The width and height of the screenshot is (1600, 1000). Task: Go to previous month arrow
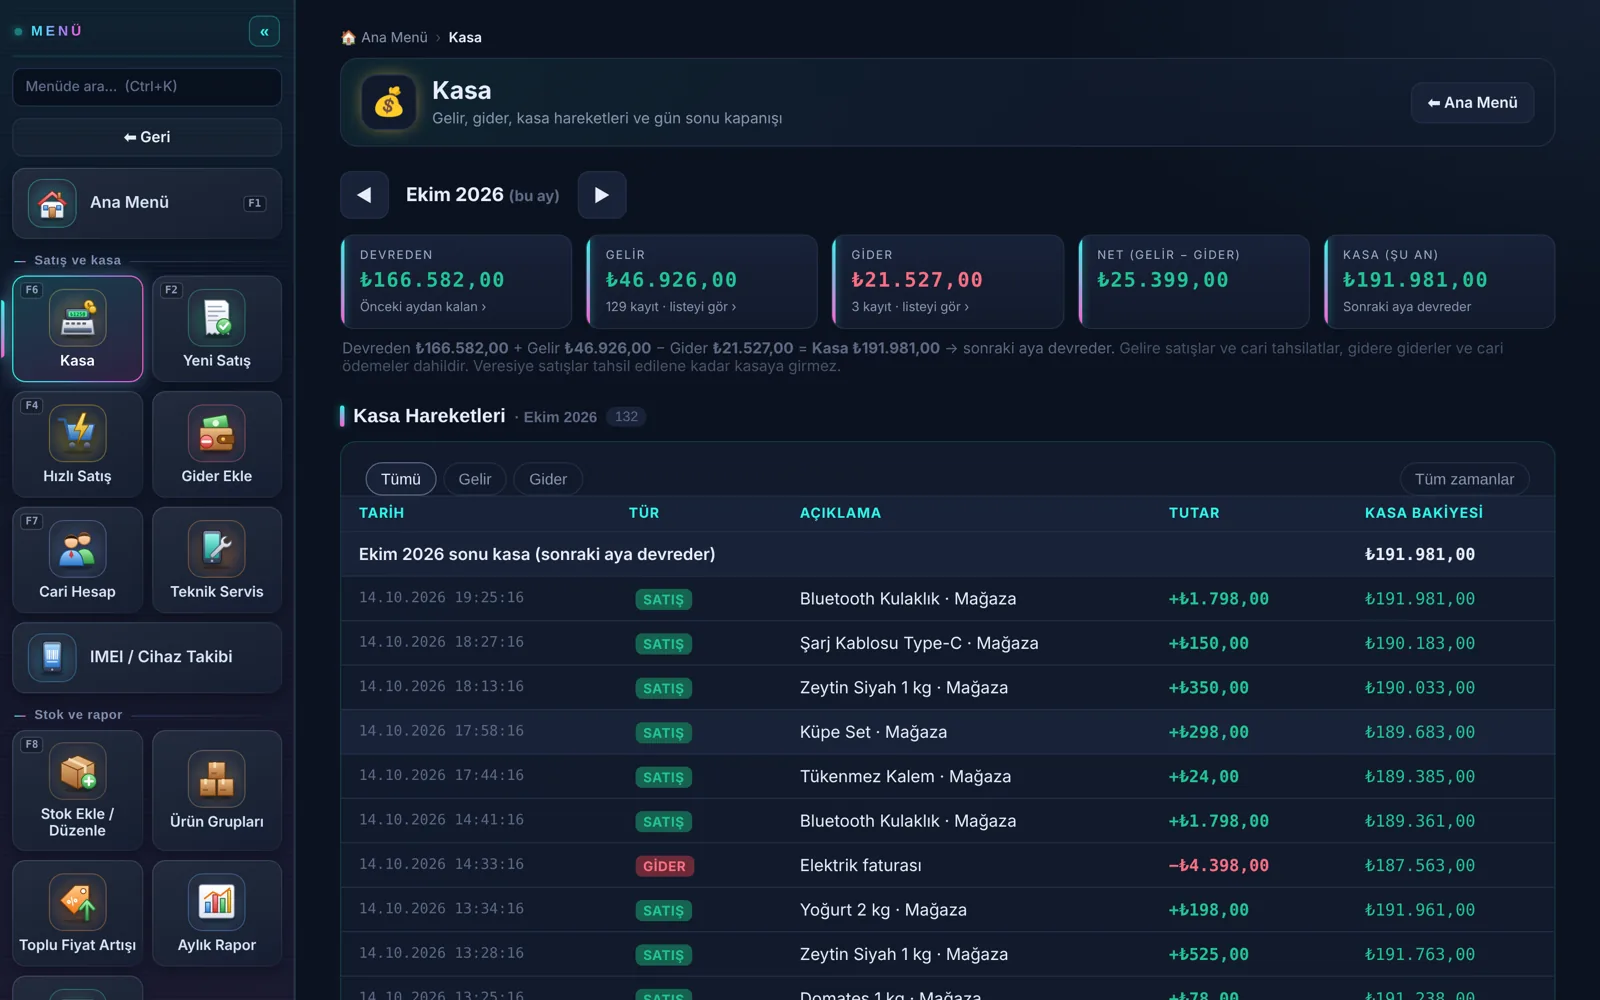(x=364, y=195)
